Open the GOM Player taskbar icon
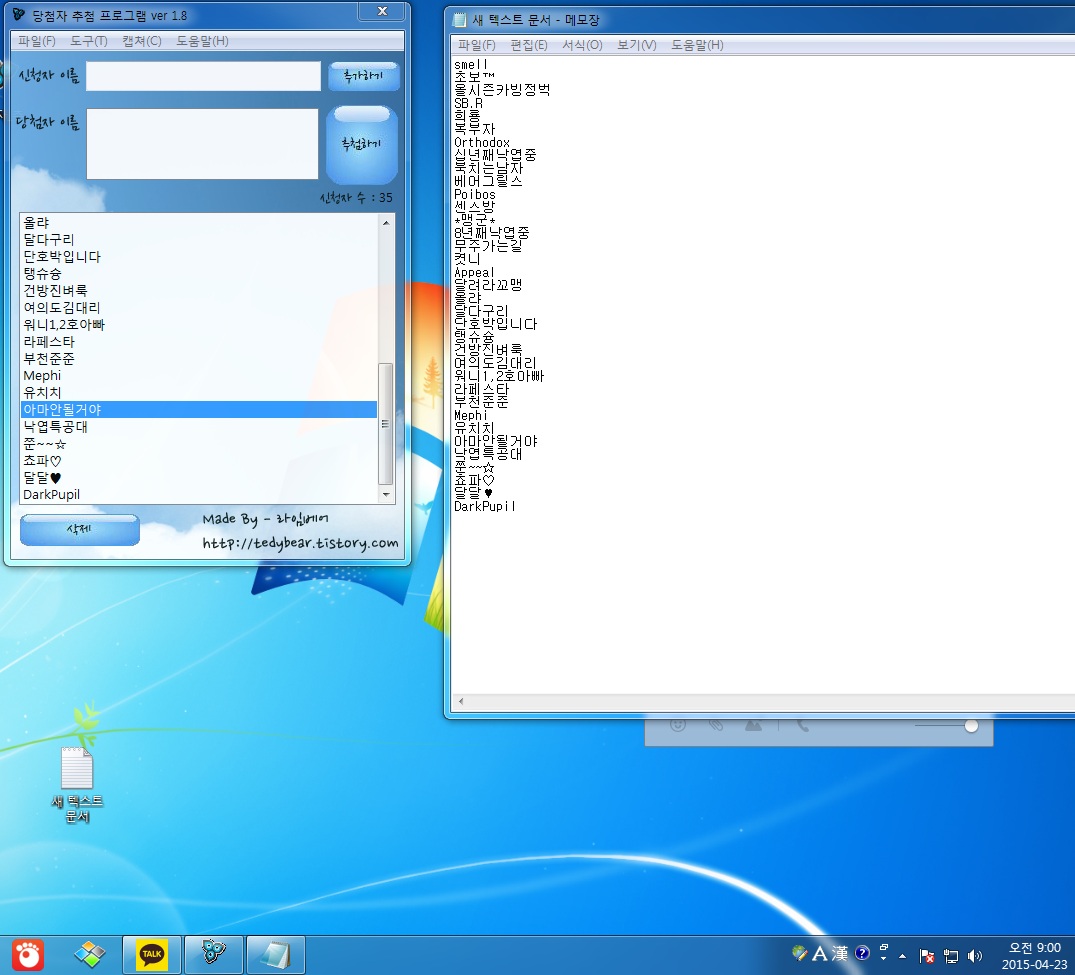Viewport: 1075px width, 975px height. (x=28, y=954)
